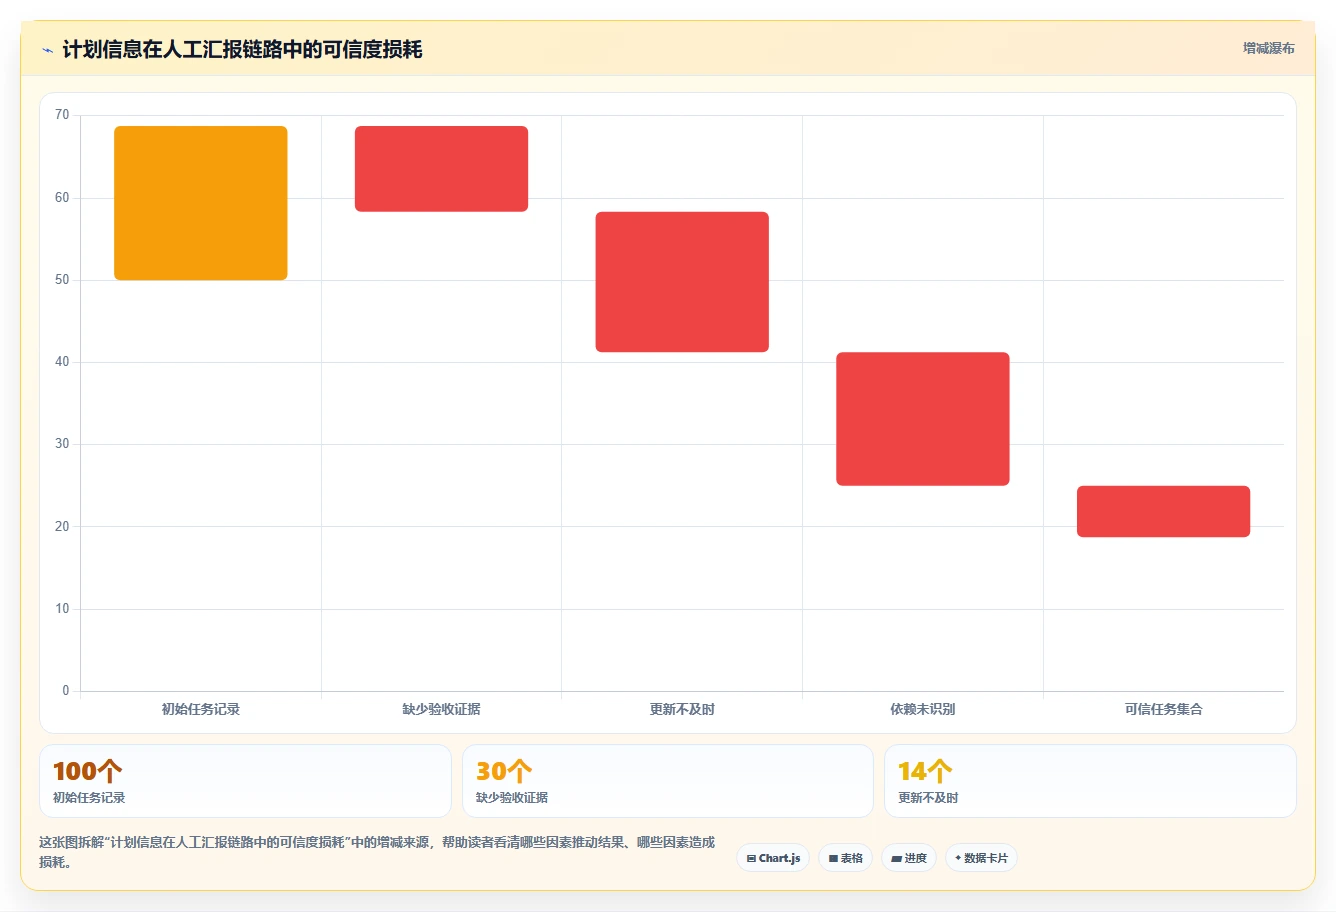Click the y-axis value 20
The image size is (1336, 912).
click(x=62, y=527)
